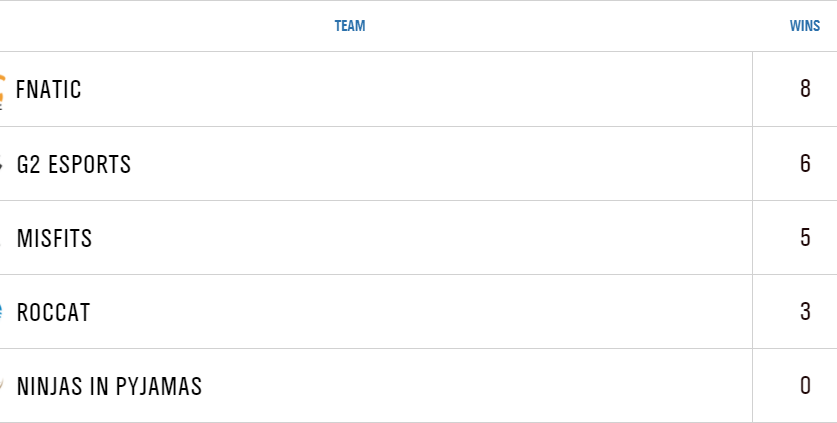This screenshot has height=423, width=837.
Task: Click G2 Esports' wins value of 6
Action: (805, 163)
